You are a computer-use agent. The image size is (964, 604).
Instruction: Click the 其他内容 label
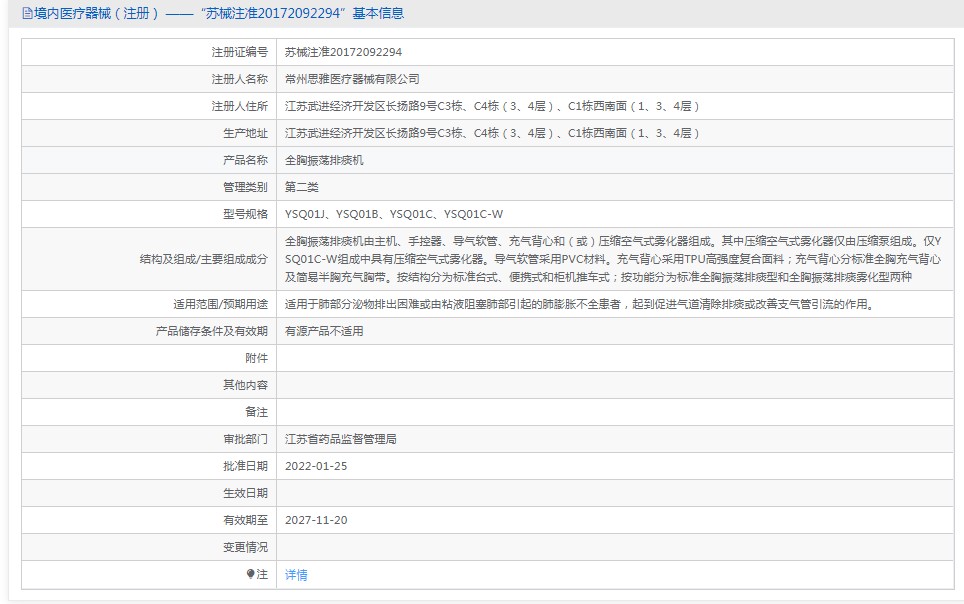245,385
